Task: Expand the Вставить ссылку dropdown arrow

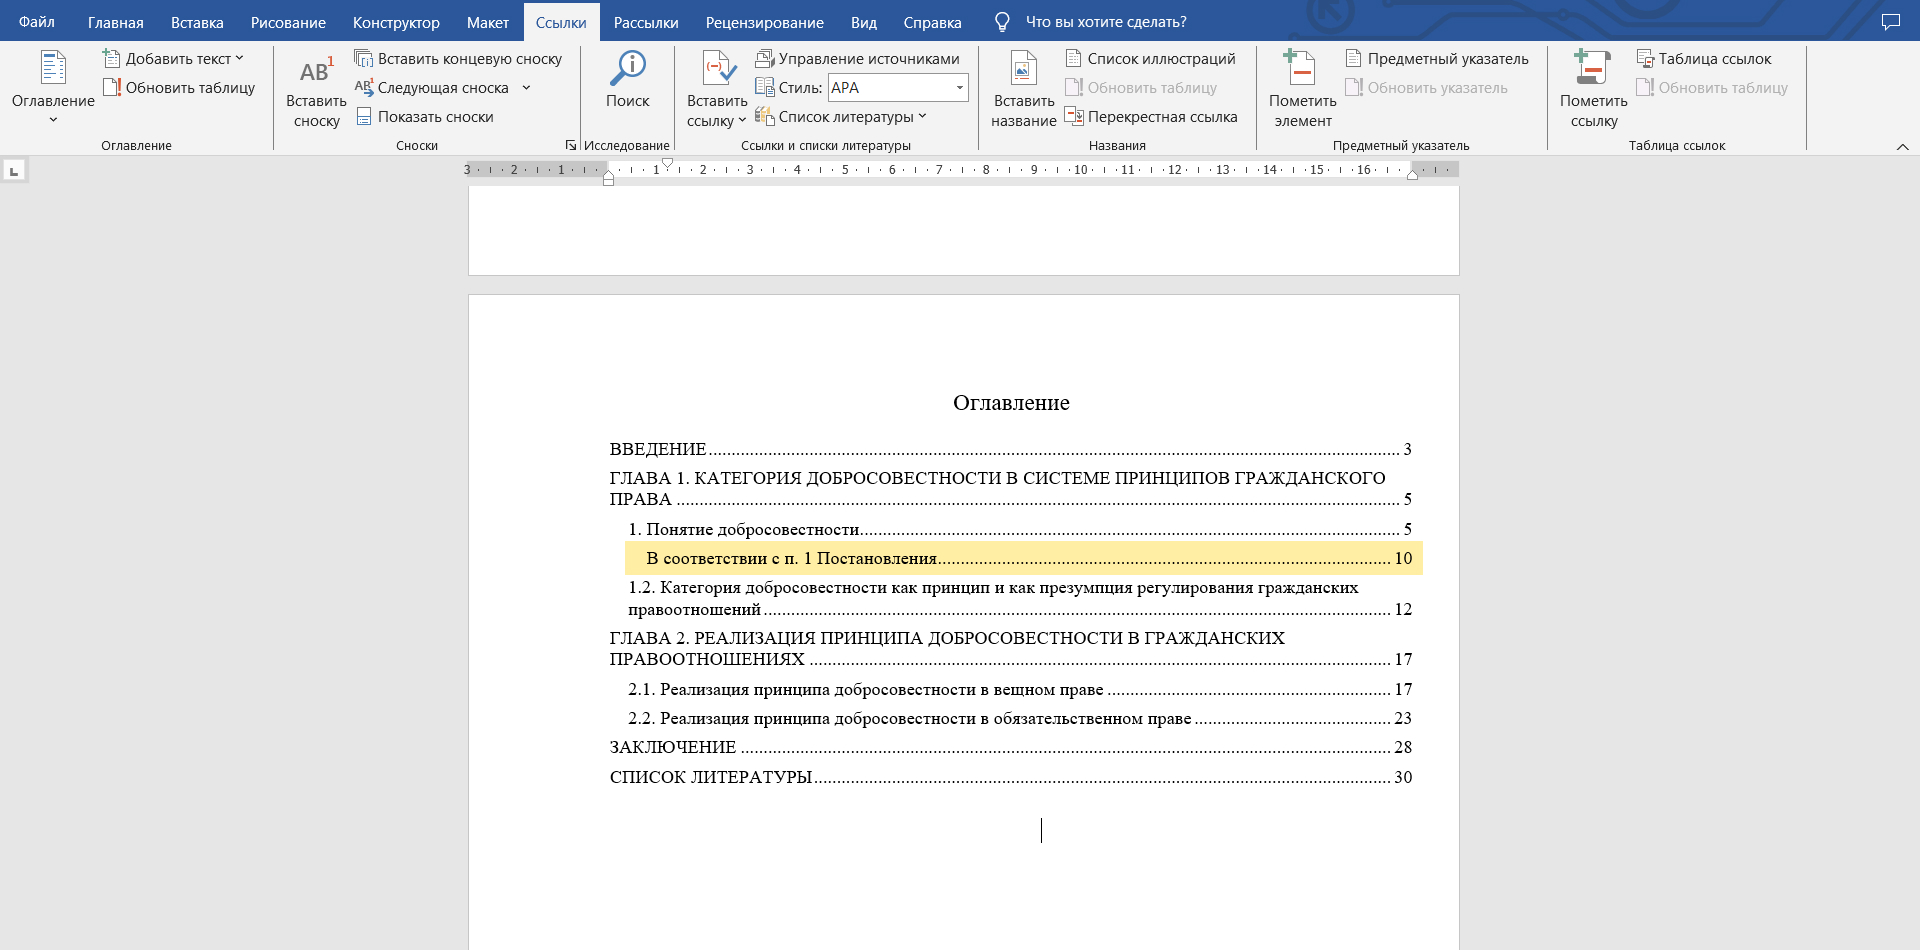Action: [742, 120]
